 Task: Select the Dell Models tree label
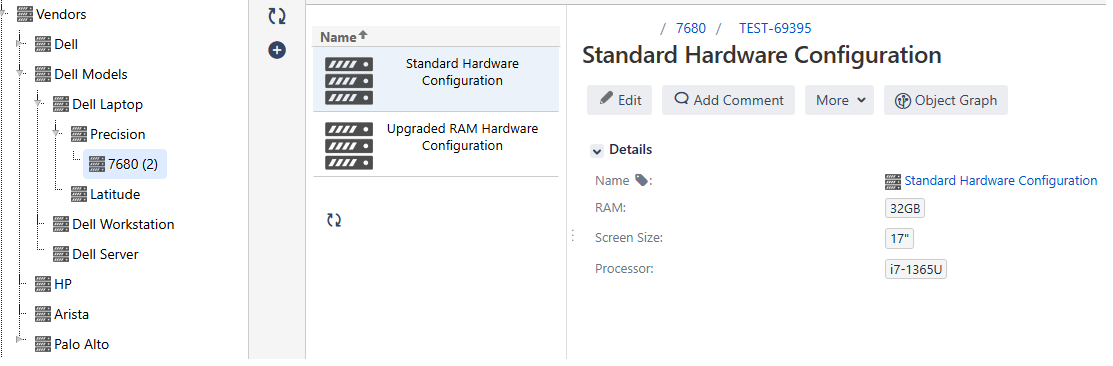(91, 74)
